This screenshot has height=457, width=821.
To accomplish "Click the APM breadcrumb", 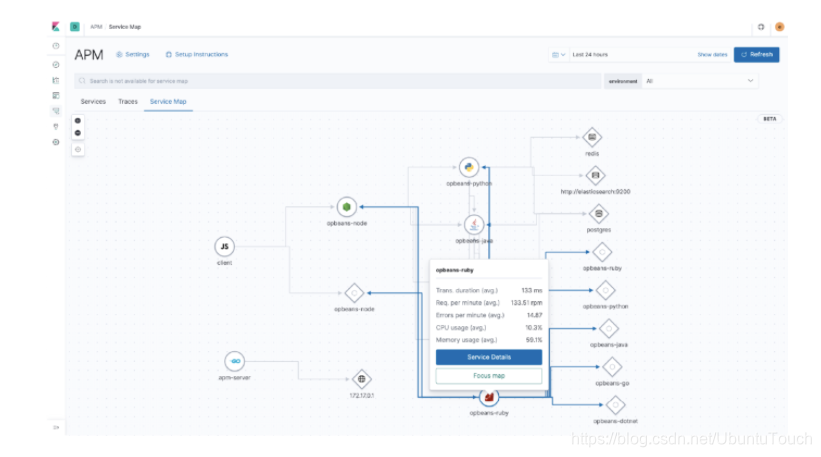I will [96, 27].
